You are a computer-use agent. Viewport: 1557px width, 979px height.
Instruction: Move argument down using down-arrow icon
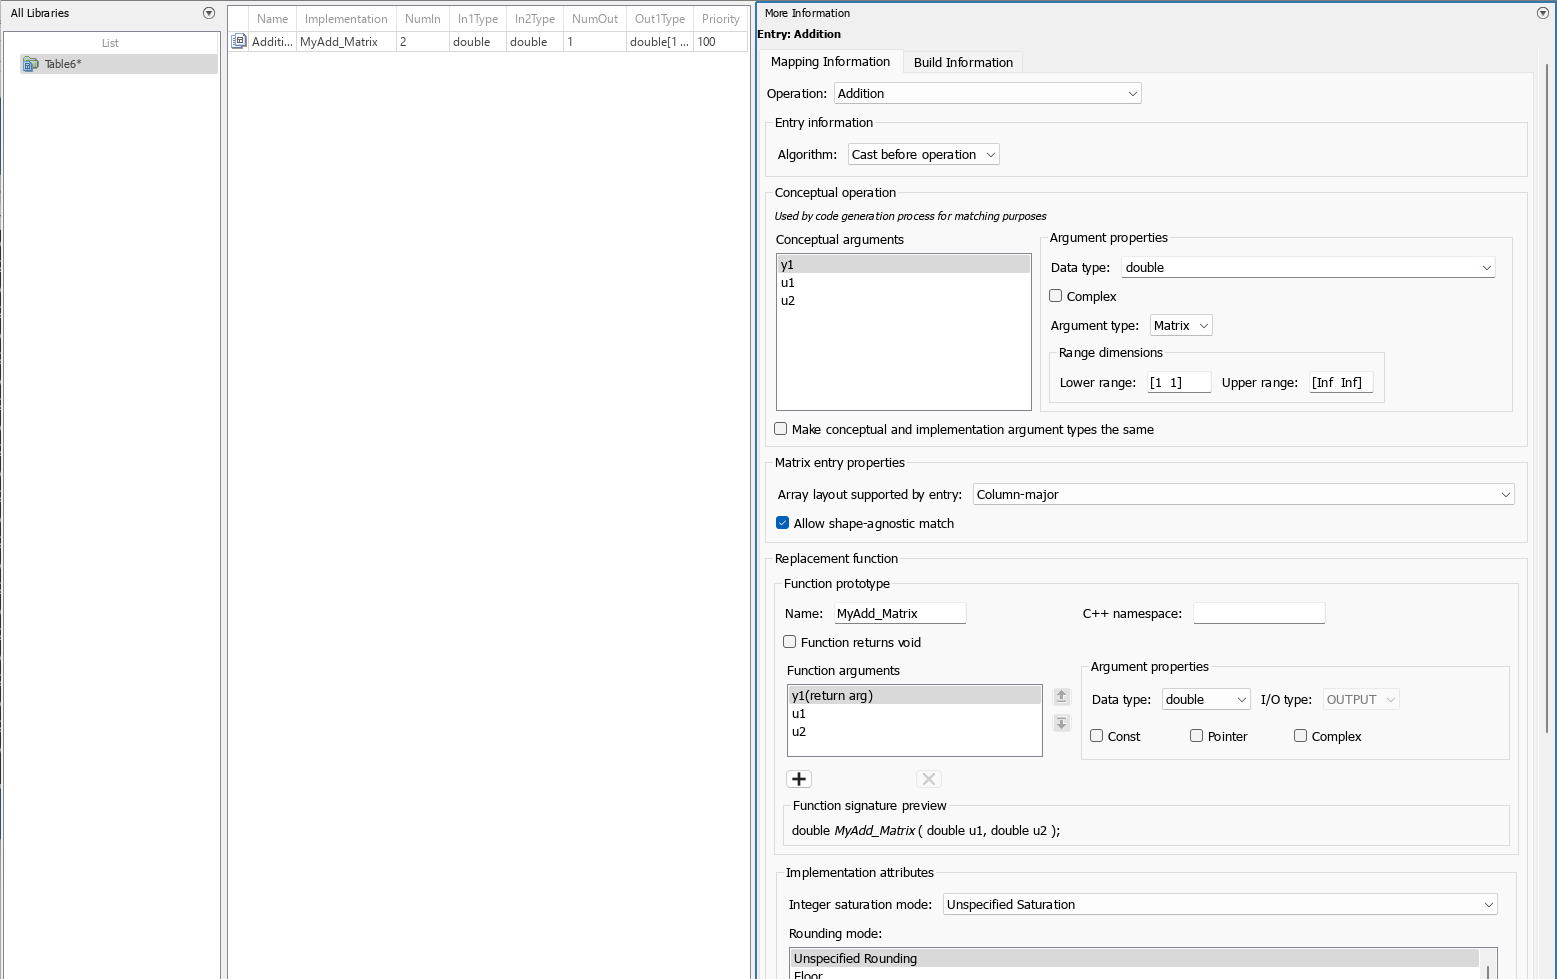[1061, 723]
